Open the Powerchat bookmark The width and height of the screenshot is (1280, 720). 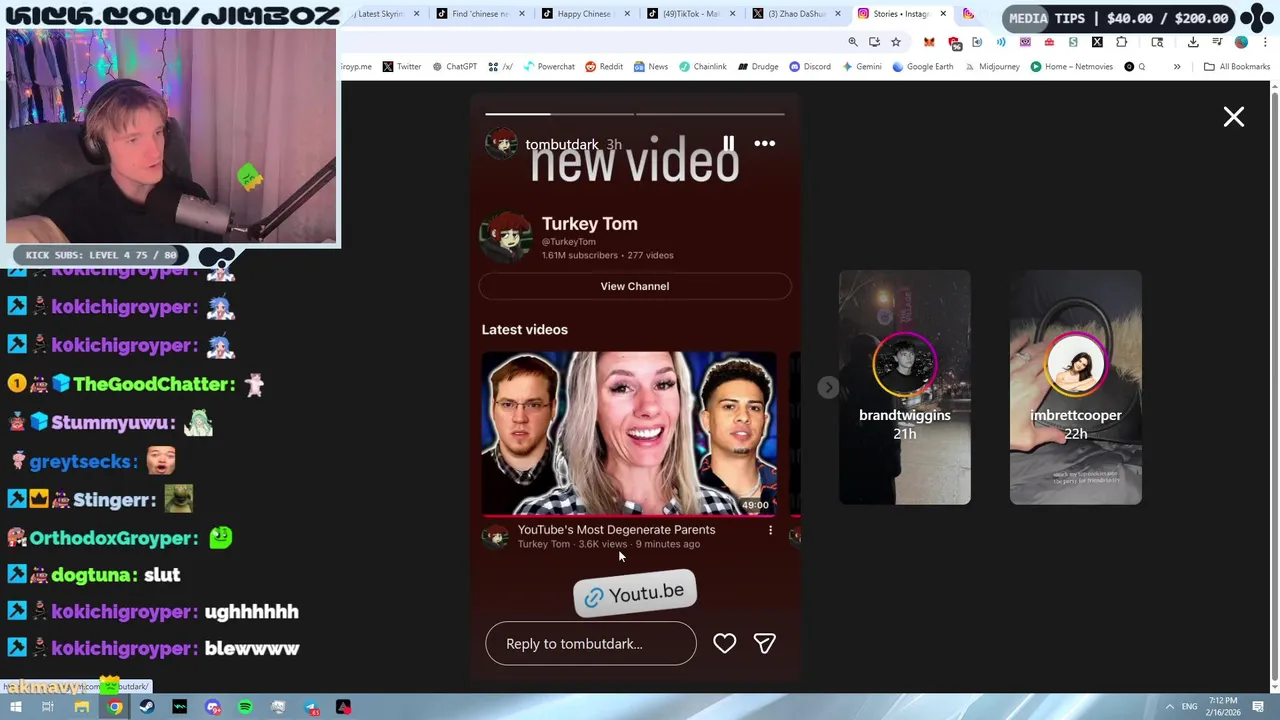pos(549,67)
